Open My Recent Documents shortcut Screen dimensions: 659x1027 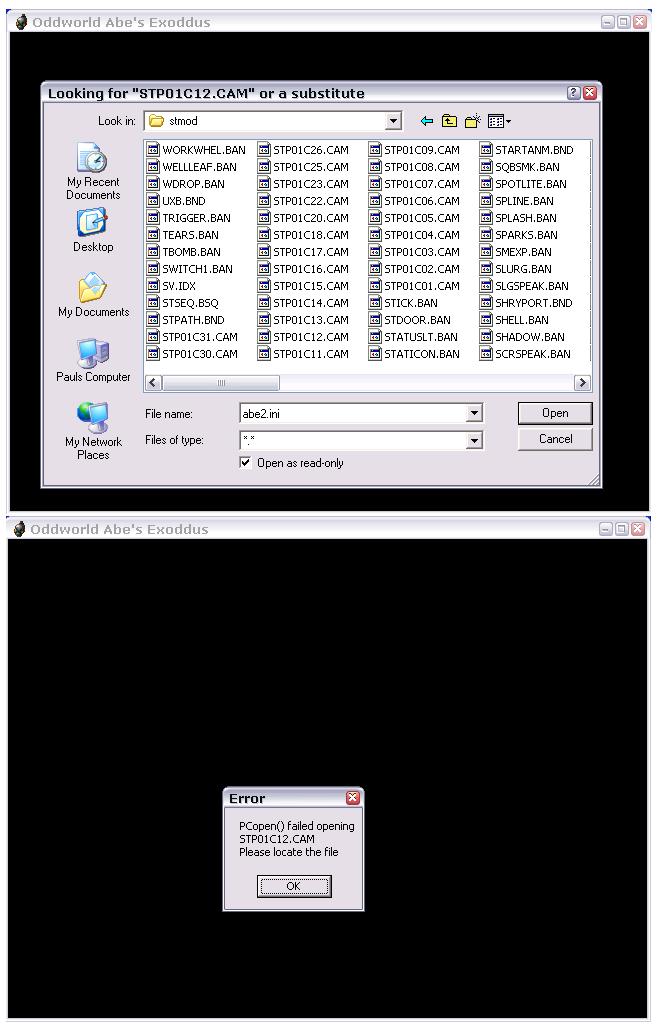pos(93,171)
